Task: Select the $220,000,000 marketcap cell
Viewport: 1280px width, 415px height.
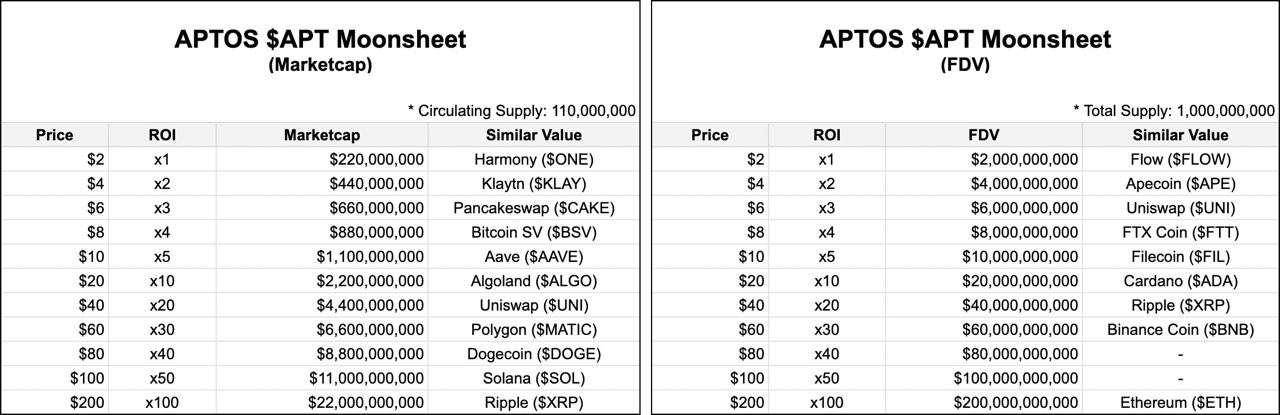Action: click(322, 159)
